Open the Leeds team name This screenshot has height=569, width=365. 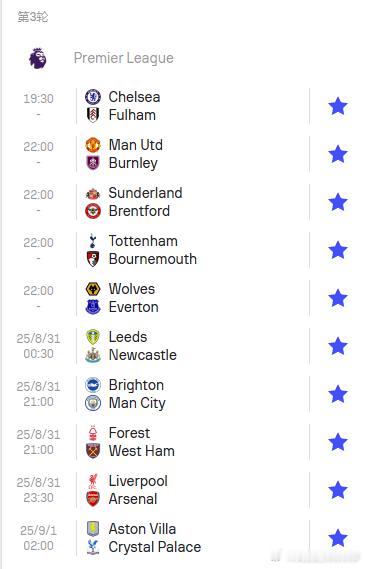click(128, 337)
